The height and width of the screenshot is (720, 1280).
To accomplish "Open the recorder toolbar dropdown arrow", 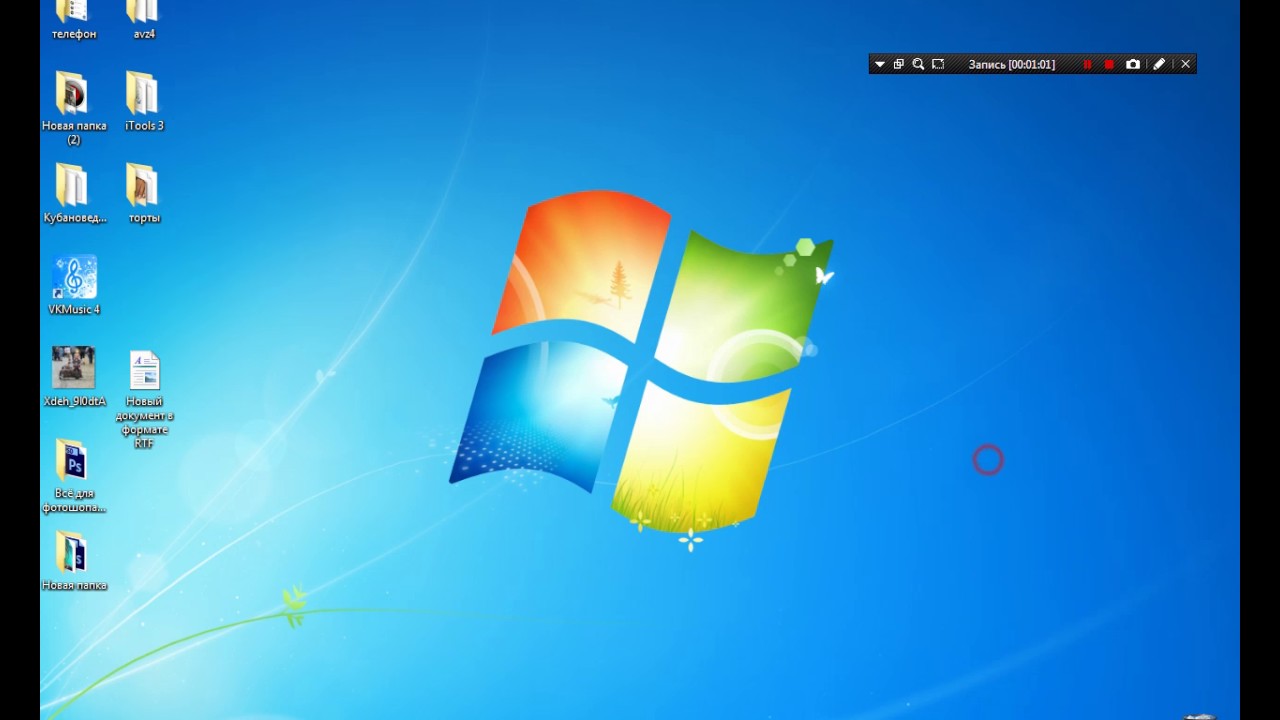I will tap(880, 64).
